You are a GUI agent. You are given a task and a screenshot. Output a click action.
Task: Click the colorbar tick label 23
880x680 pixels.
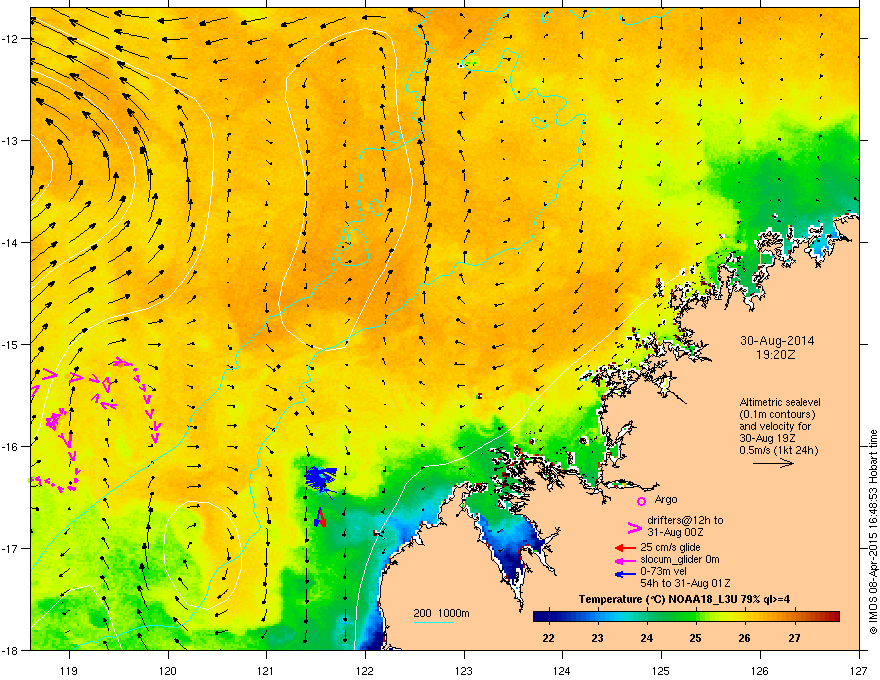[x=597, y=638]
